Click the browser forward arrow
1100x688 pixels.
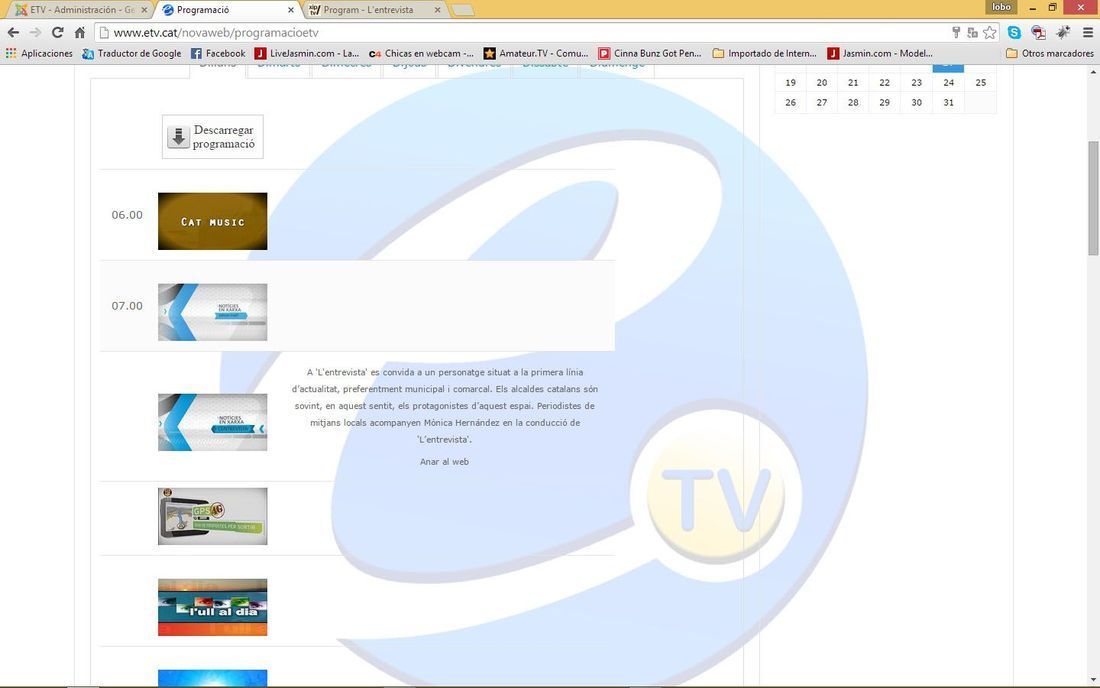click(x=35, y=32)
